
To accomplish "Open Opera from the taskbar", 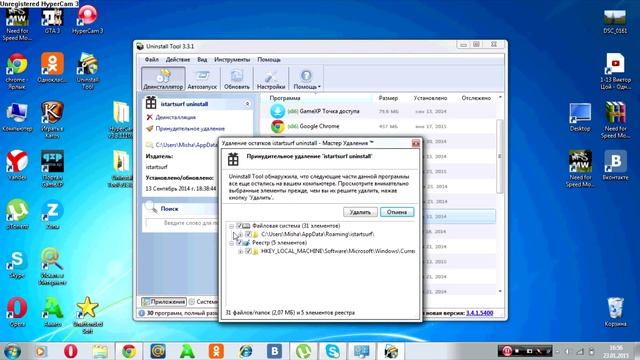I will (71, 351).
